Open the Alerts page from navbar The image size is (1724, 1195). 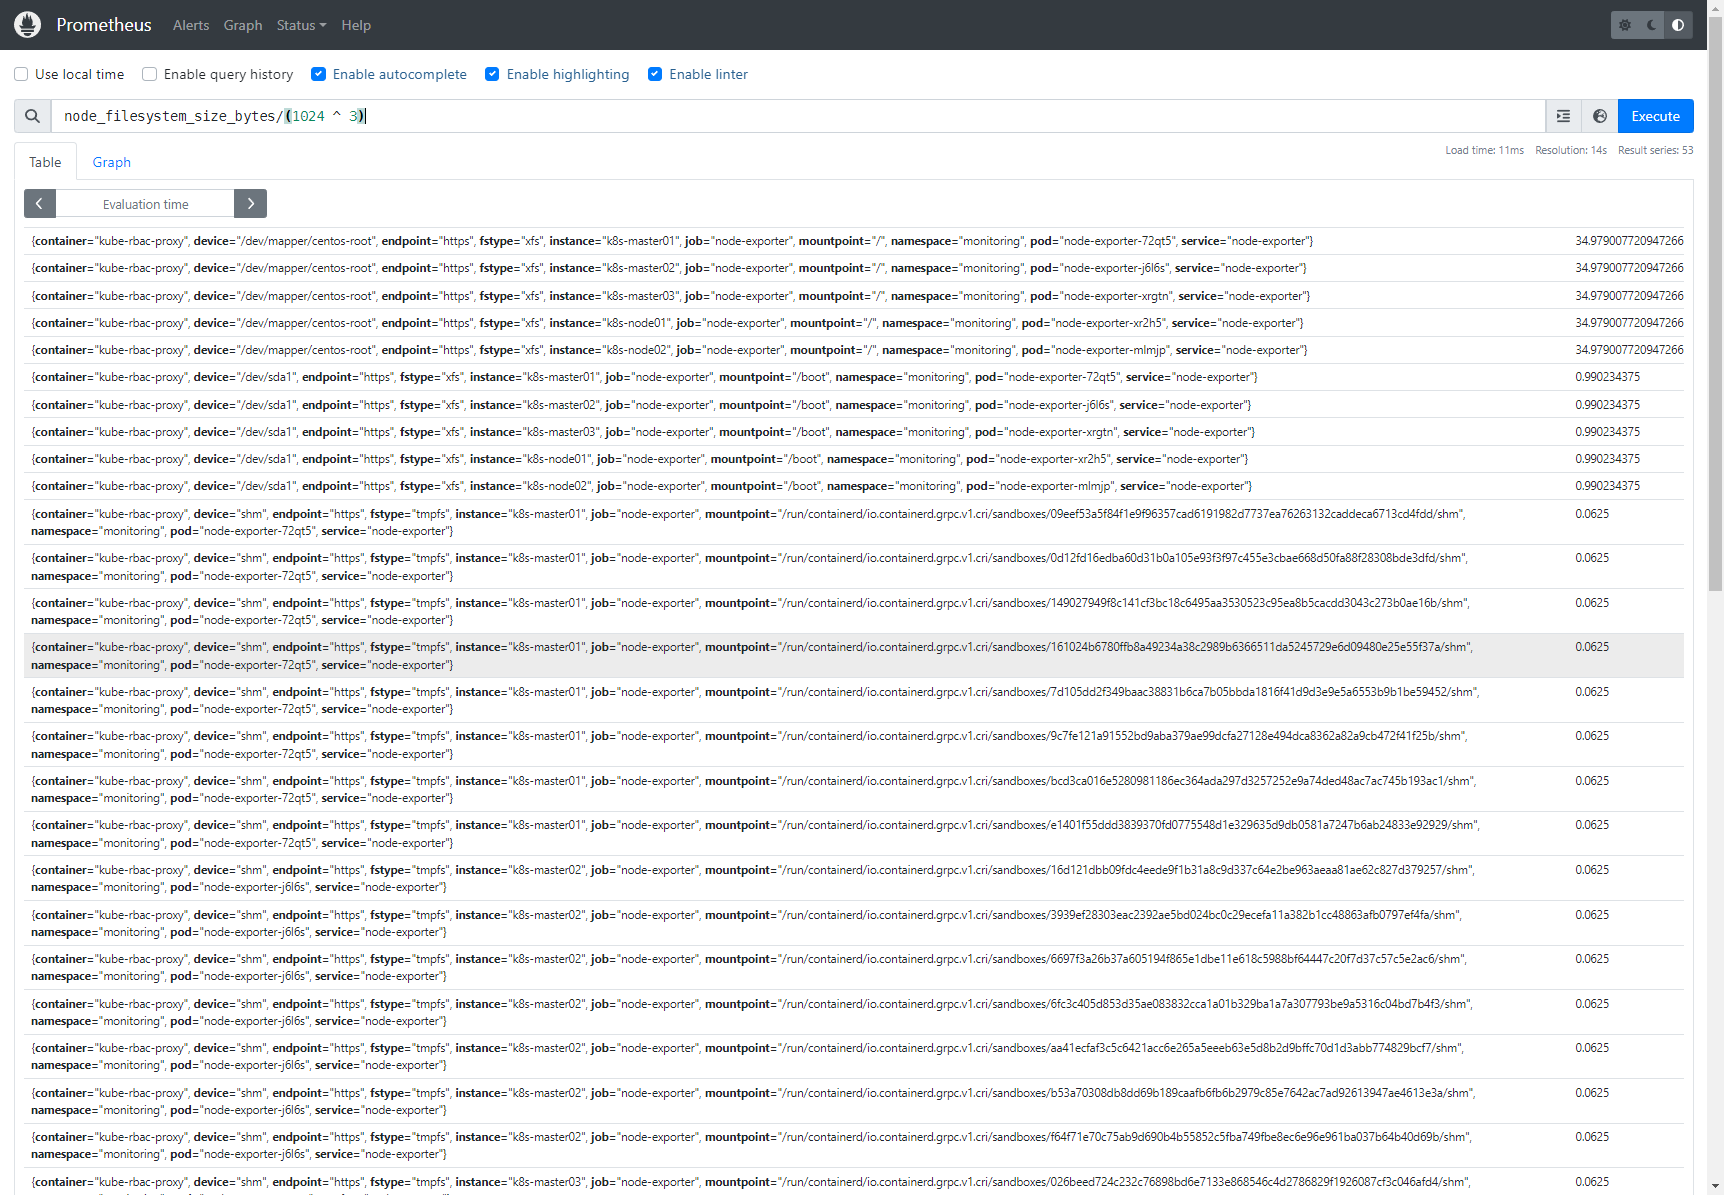coord(191,25)
